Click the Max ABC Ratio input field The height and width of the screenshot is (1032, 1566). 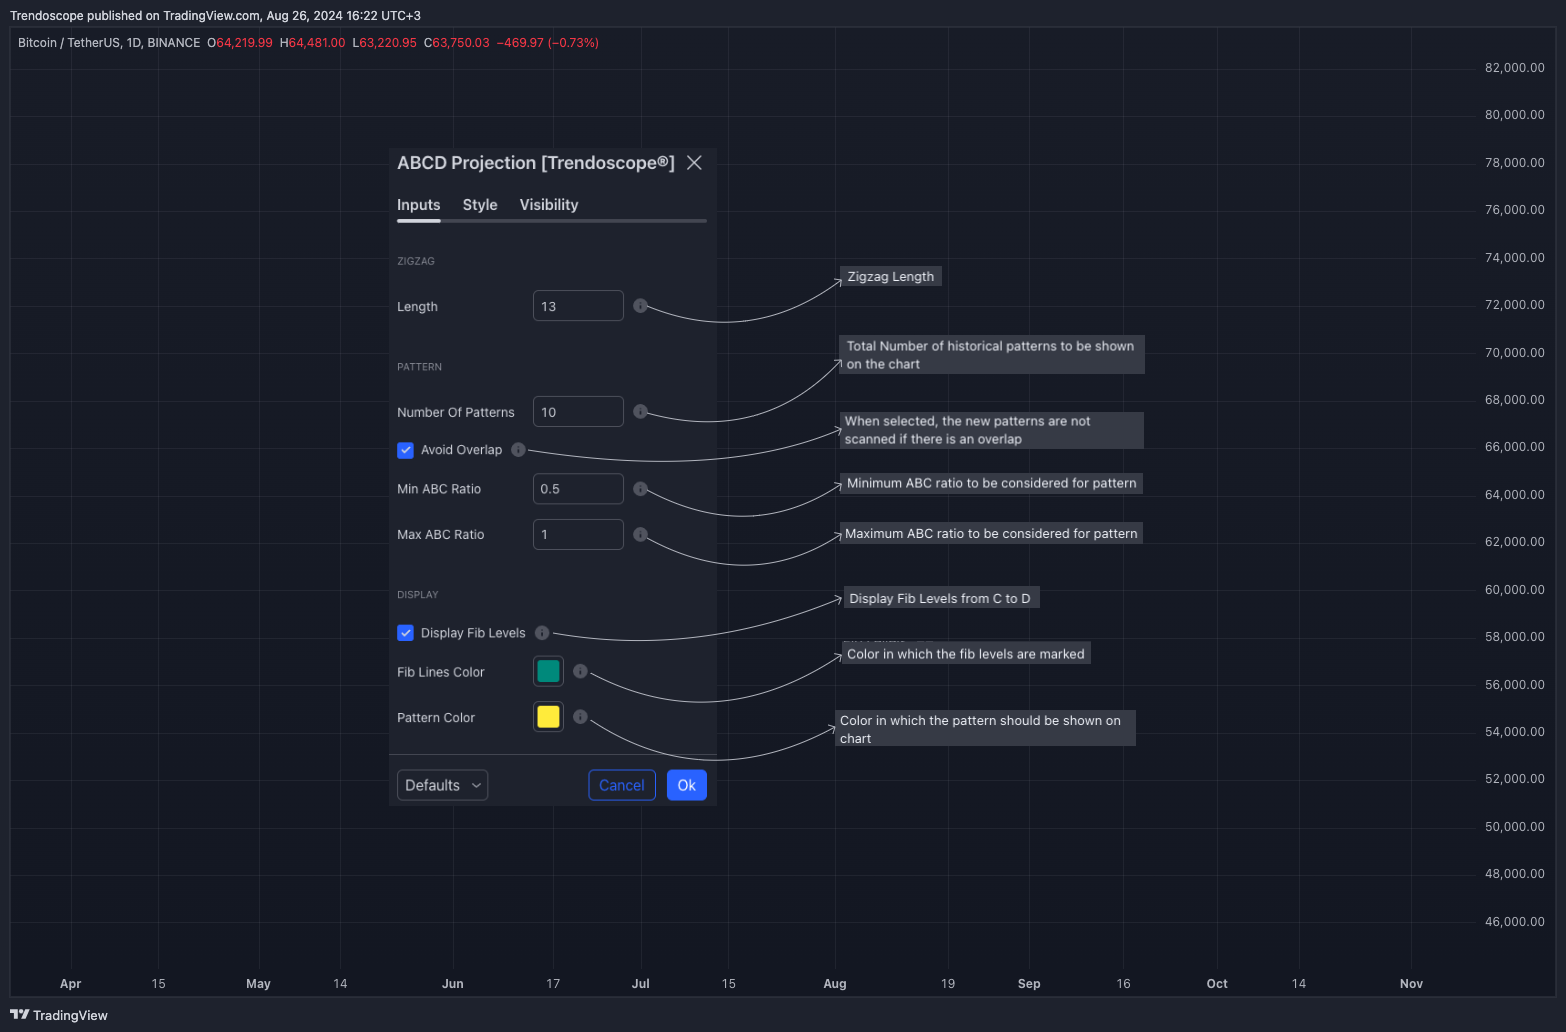click(x=578, y=535)
